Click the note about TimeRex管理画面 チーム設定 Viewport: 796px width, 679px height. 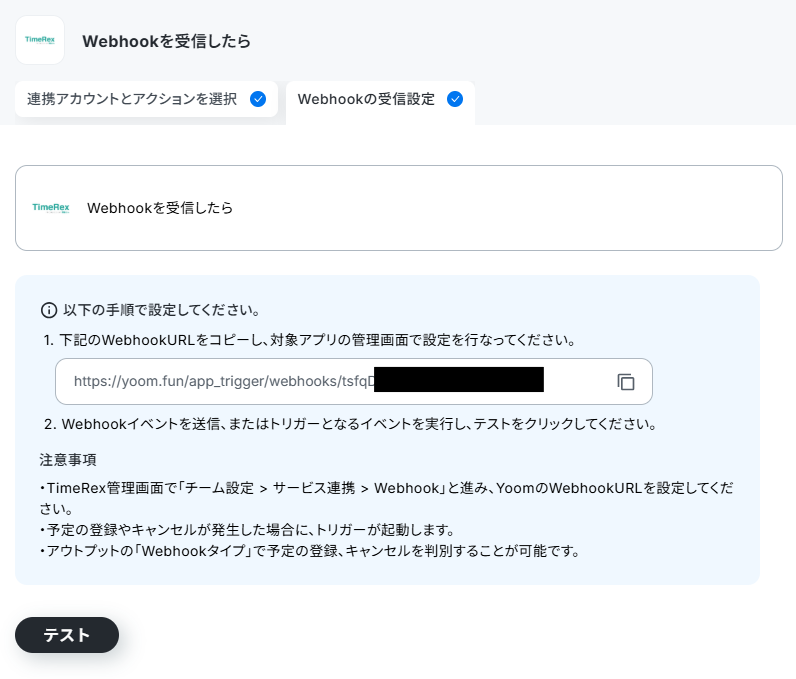[387, 498]
